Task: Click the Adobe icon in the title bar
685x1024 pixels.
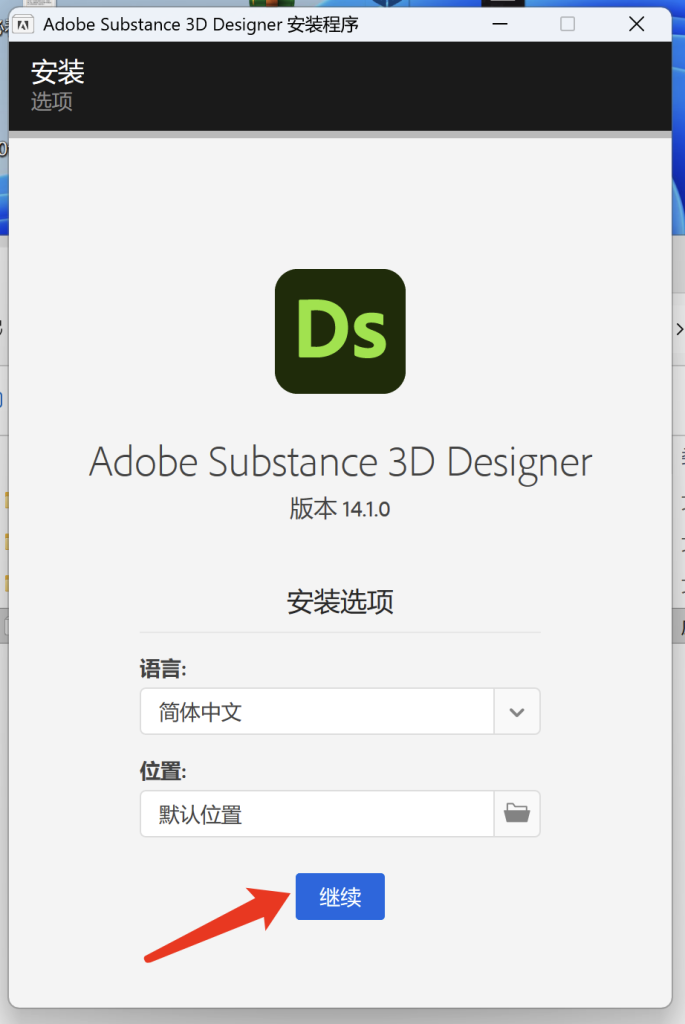Action: pos(26,24)
